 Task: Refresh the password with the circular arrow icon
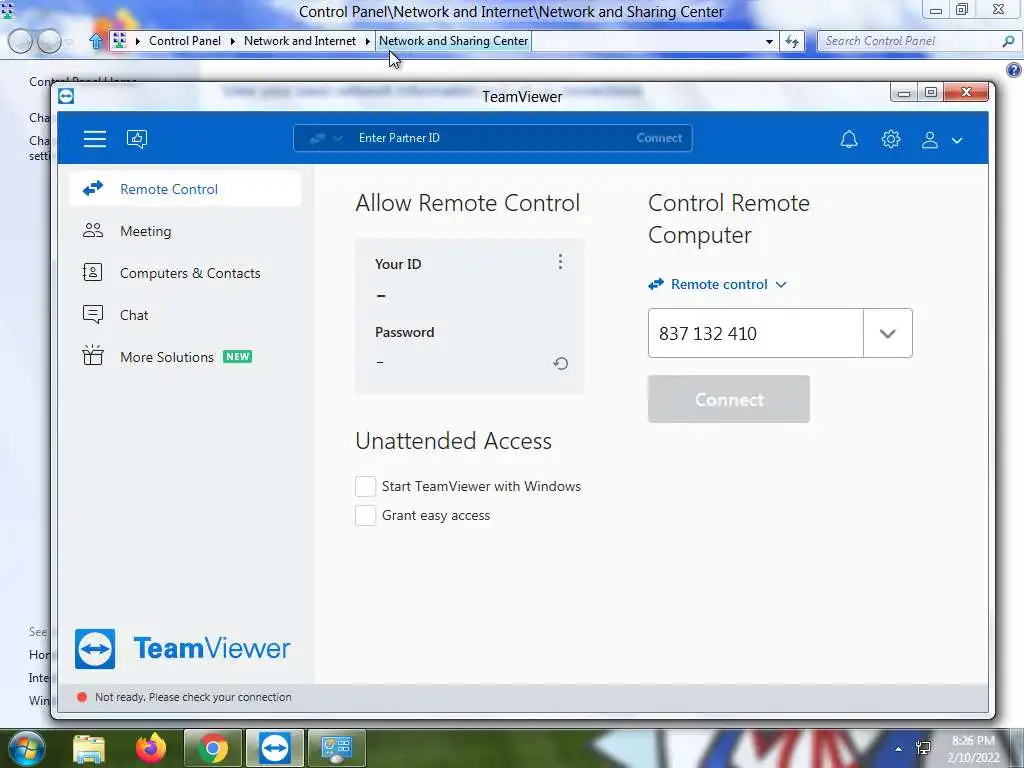tap(560, 363)
